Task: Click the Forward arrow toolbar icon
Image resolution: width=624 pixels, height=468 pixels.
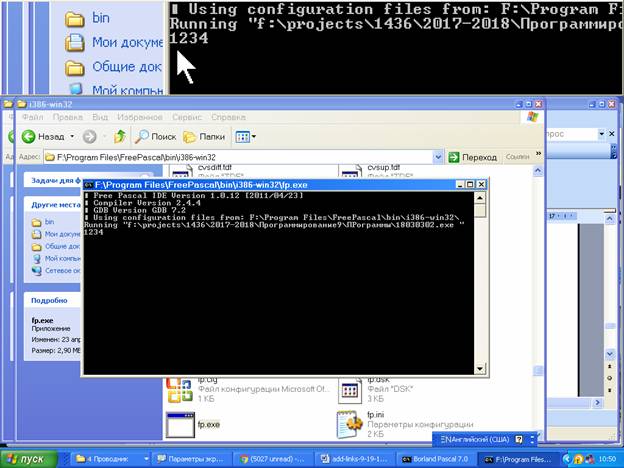Action: 90,136
